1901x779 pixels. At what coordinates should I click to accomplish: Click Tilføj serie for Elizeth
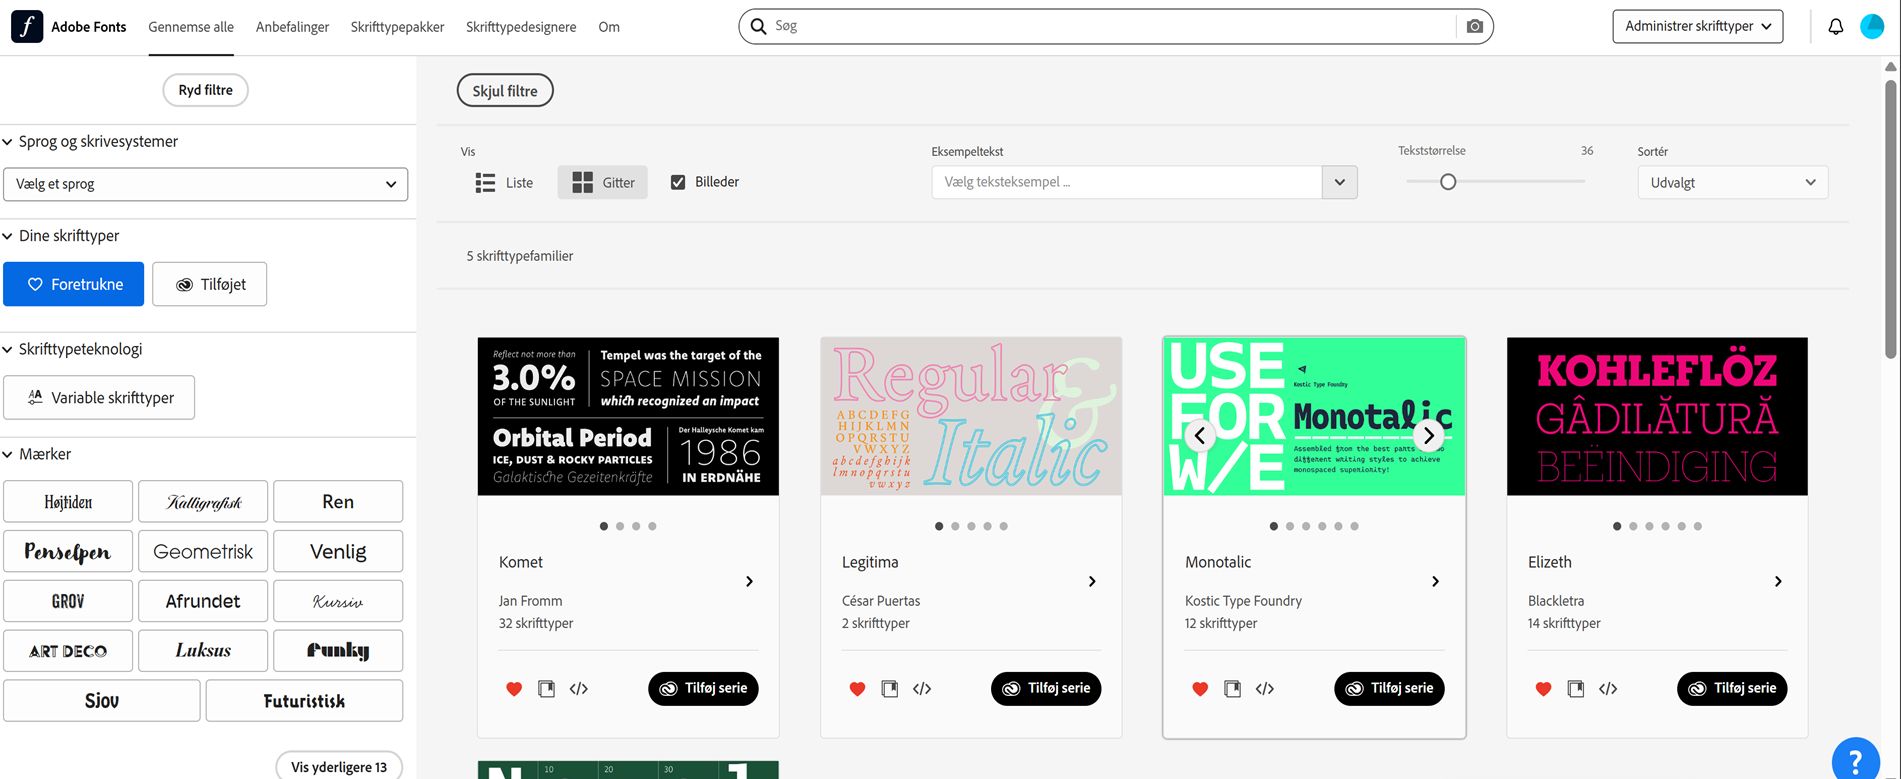1732,689
